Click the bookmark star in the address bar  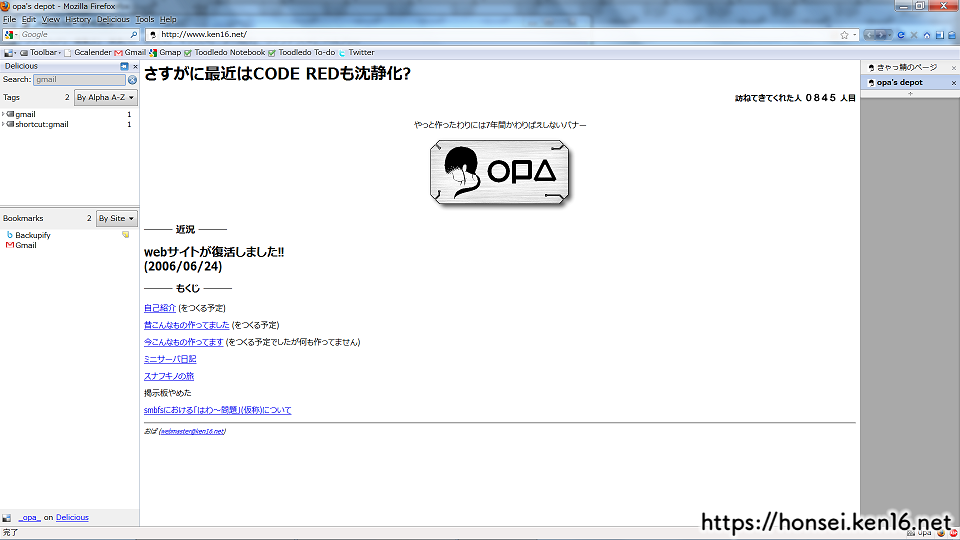click(844, 34)
